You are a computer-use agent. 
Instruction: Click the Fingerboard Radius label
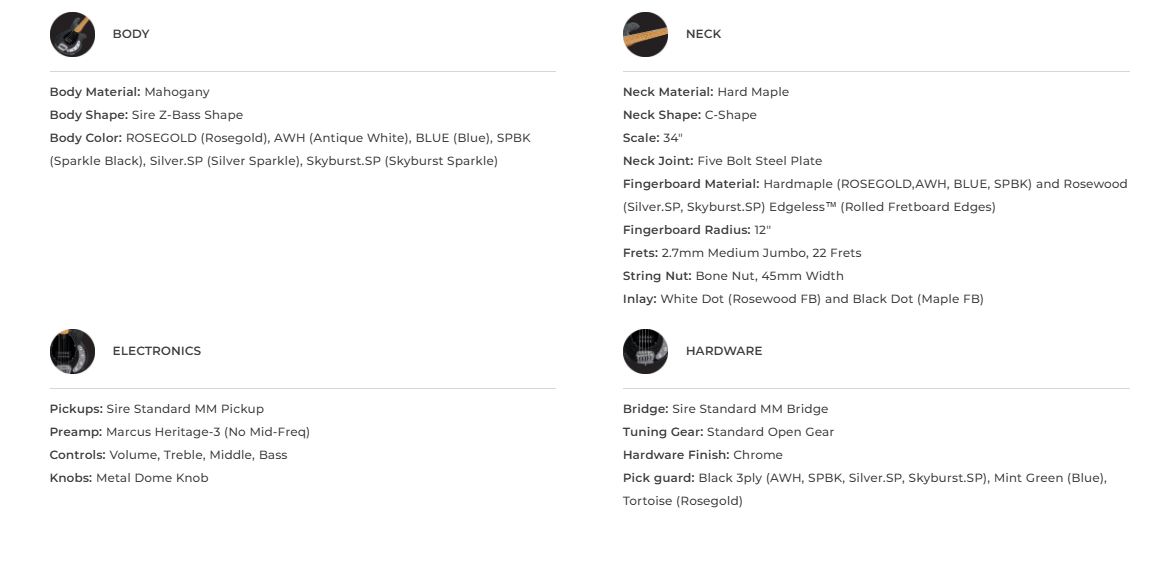tap(686, 230)
